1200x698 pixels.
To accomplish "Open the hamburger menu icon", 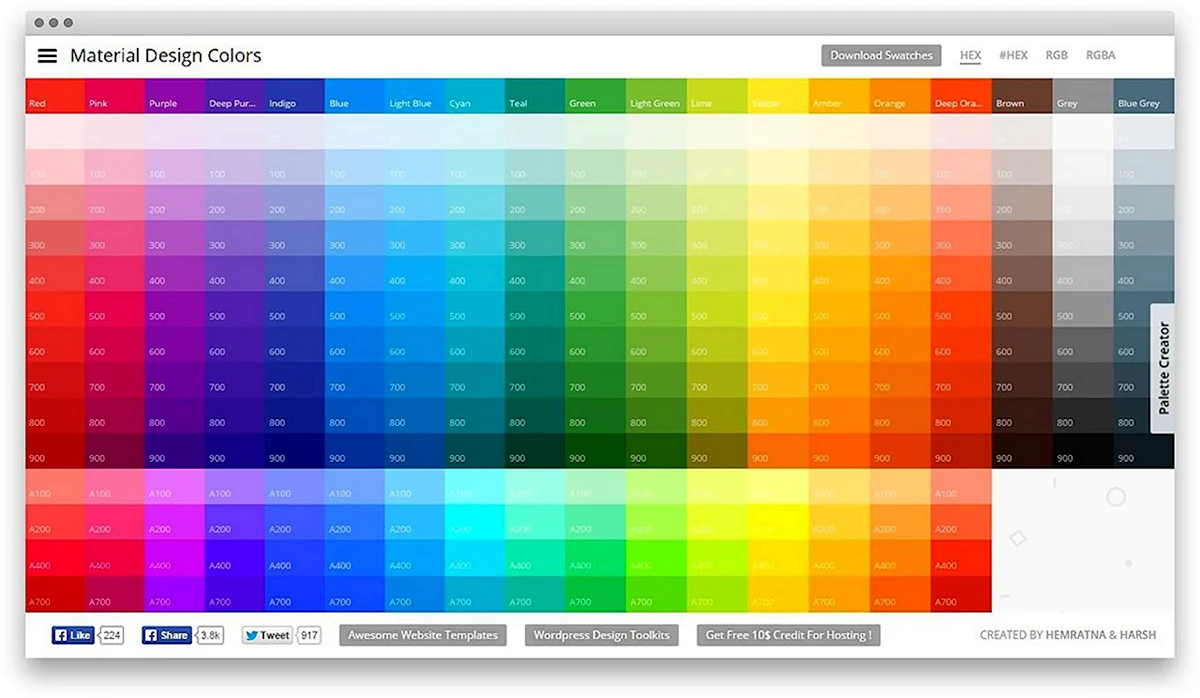I will click(47, 56).
